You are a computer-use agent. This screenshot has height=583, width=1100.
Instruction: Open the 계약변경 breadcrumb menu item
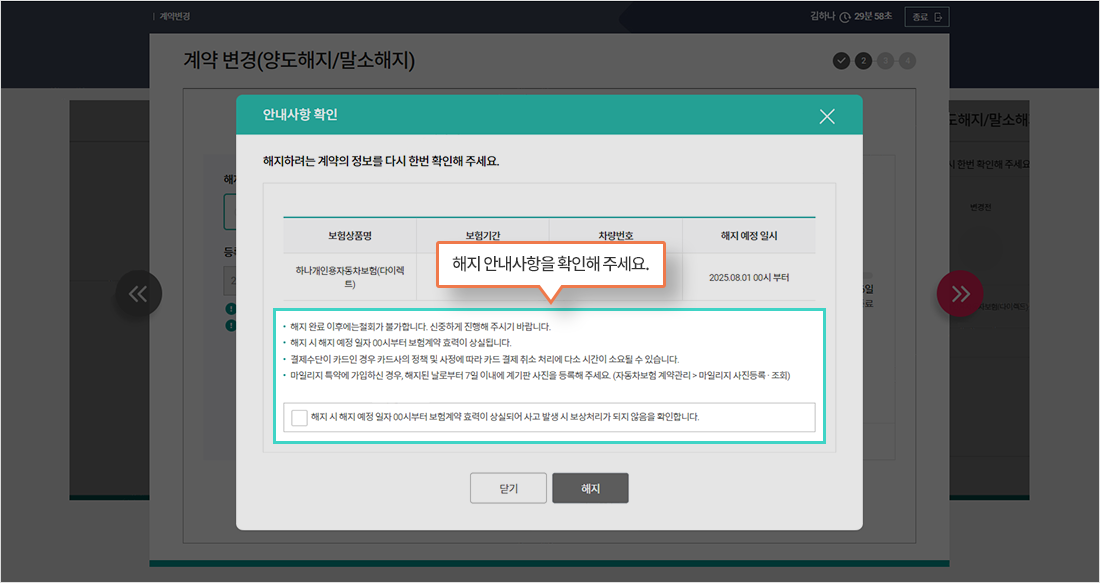[x=177, y=15]
